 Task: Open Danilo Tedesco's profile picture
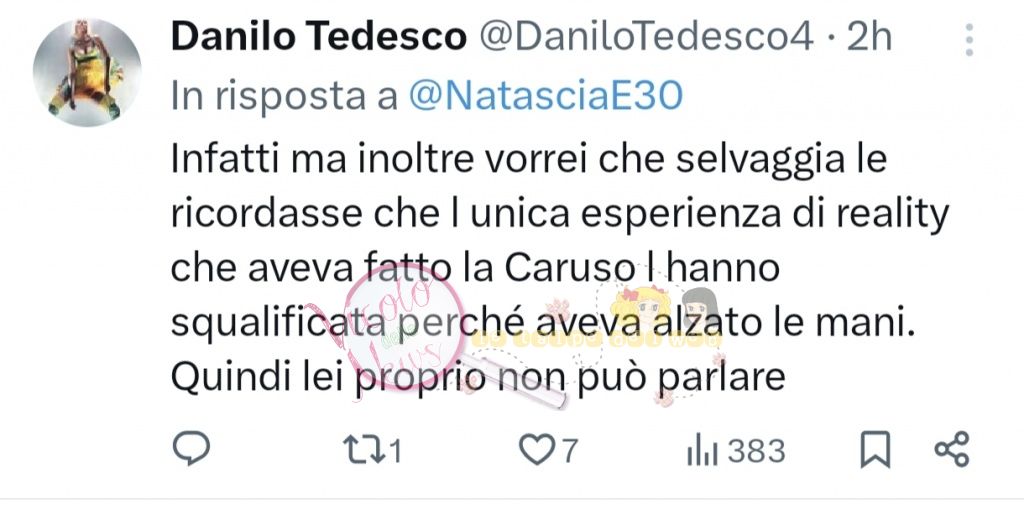click(x=87, y=72)
